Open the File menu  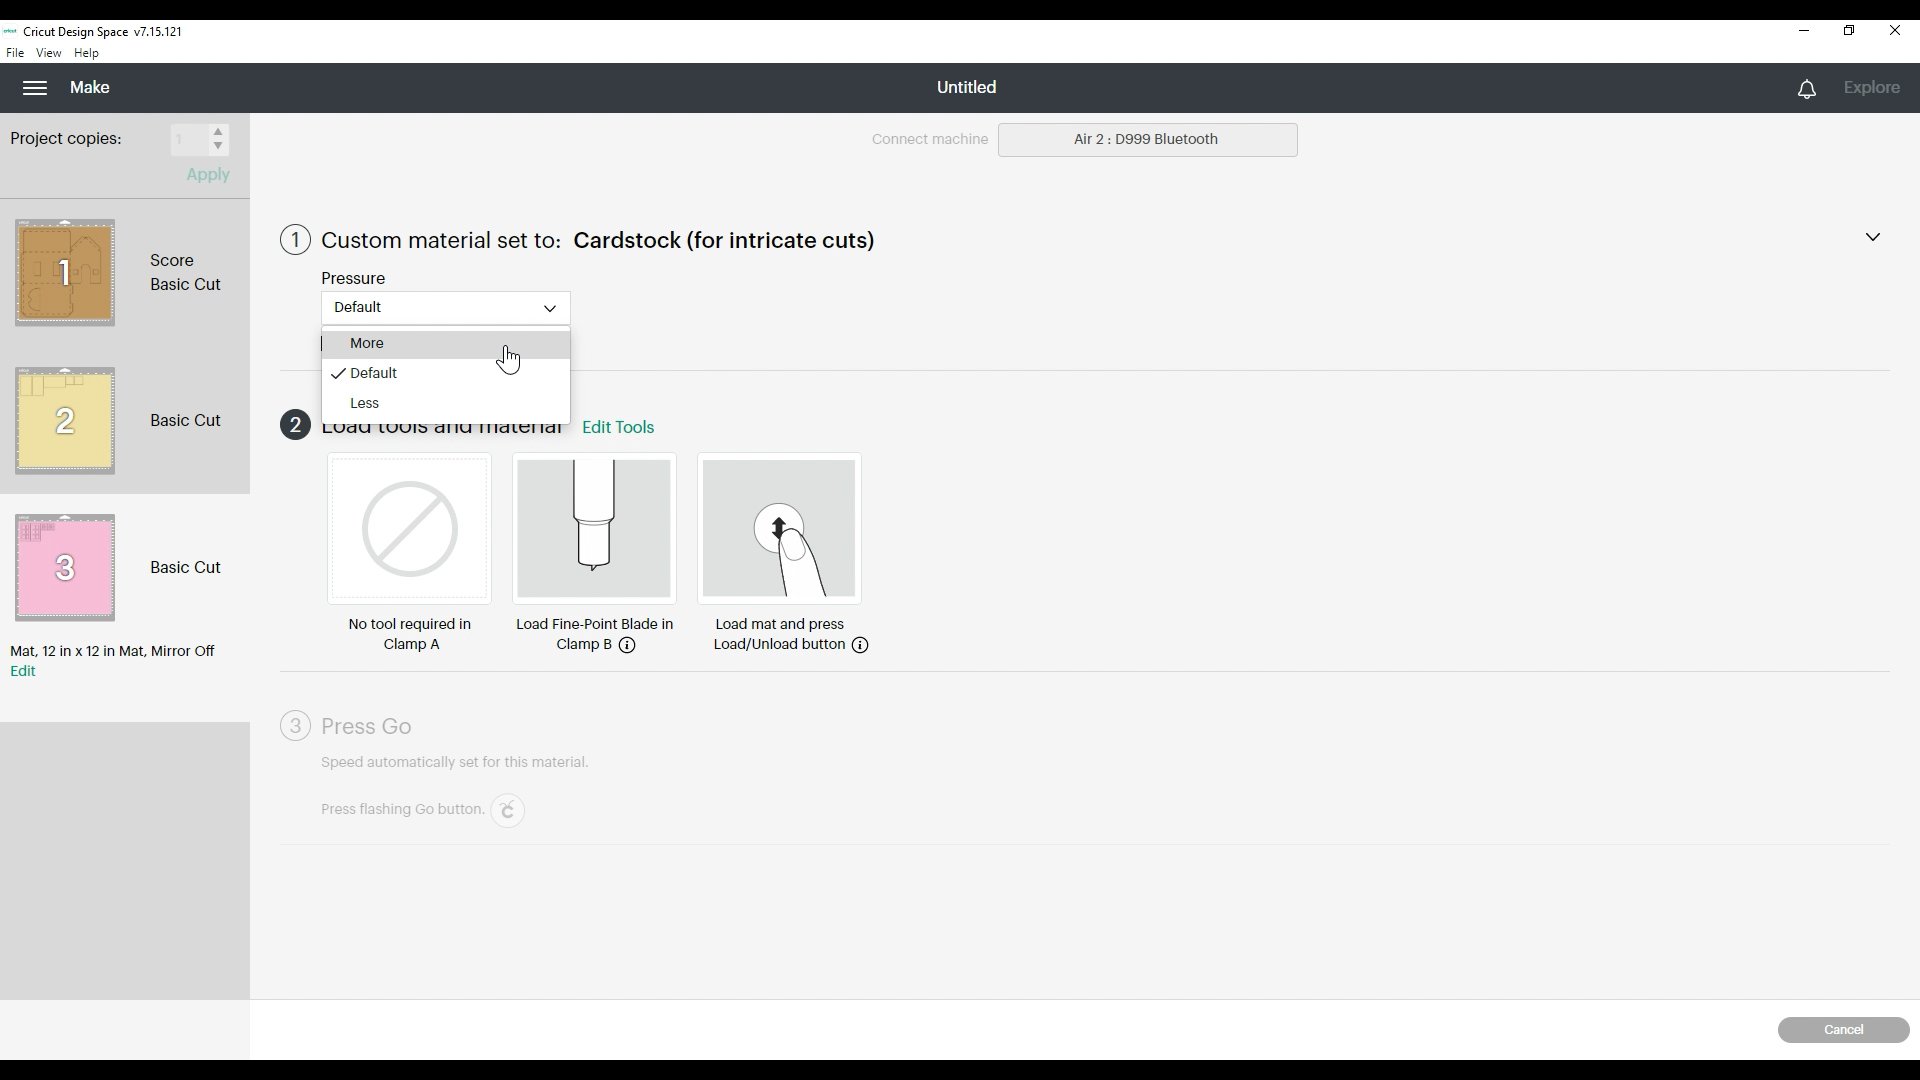tap(15, 53)
